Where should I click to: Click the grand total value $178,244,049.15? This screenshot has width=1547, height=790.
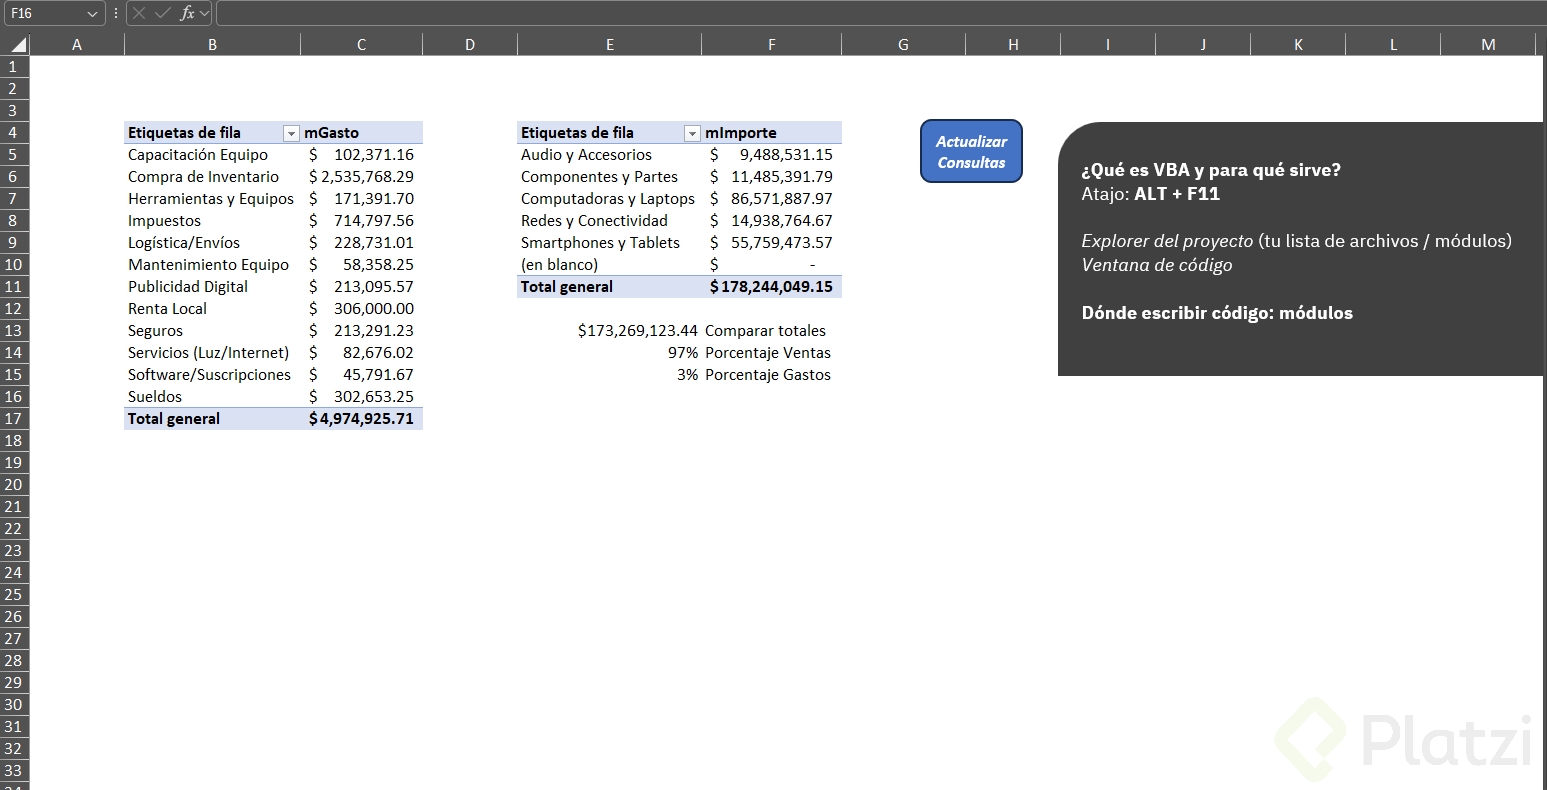(x=771, y=287)
